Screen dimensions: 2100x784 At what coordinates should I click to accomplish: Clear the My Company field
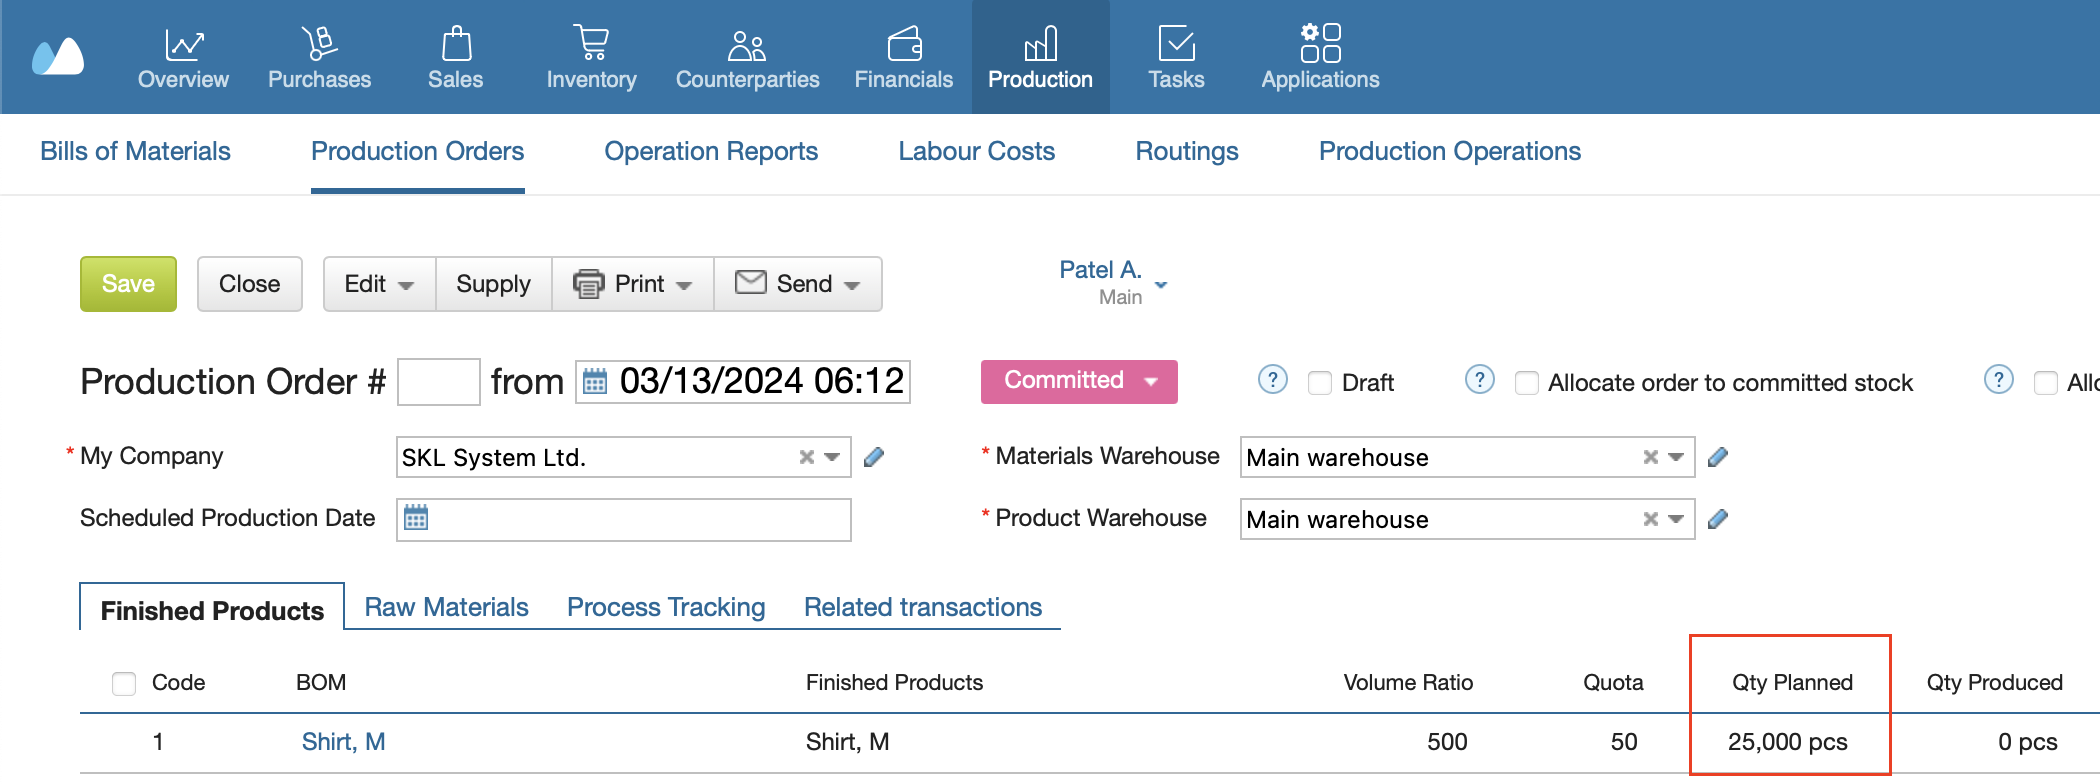[806, 457]
